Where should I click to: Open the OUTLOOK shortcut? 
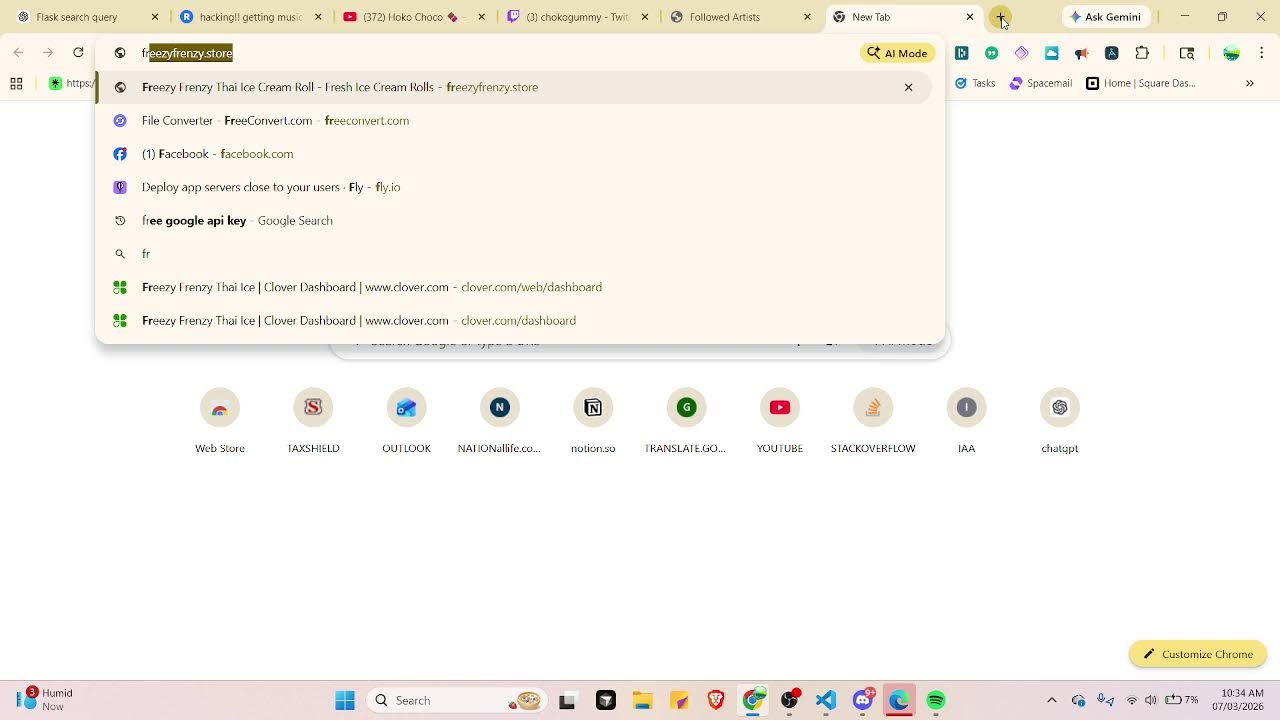[x=406, y=420]
